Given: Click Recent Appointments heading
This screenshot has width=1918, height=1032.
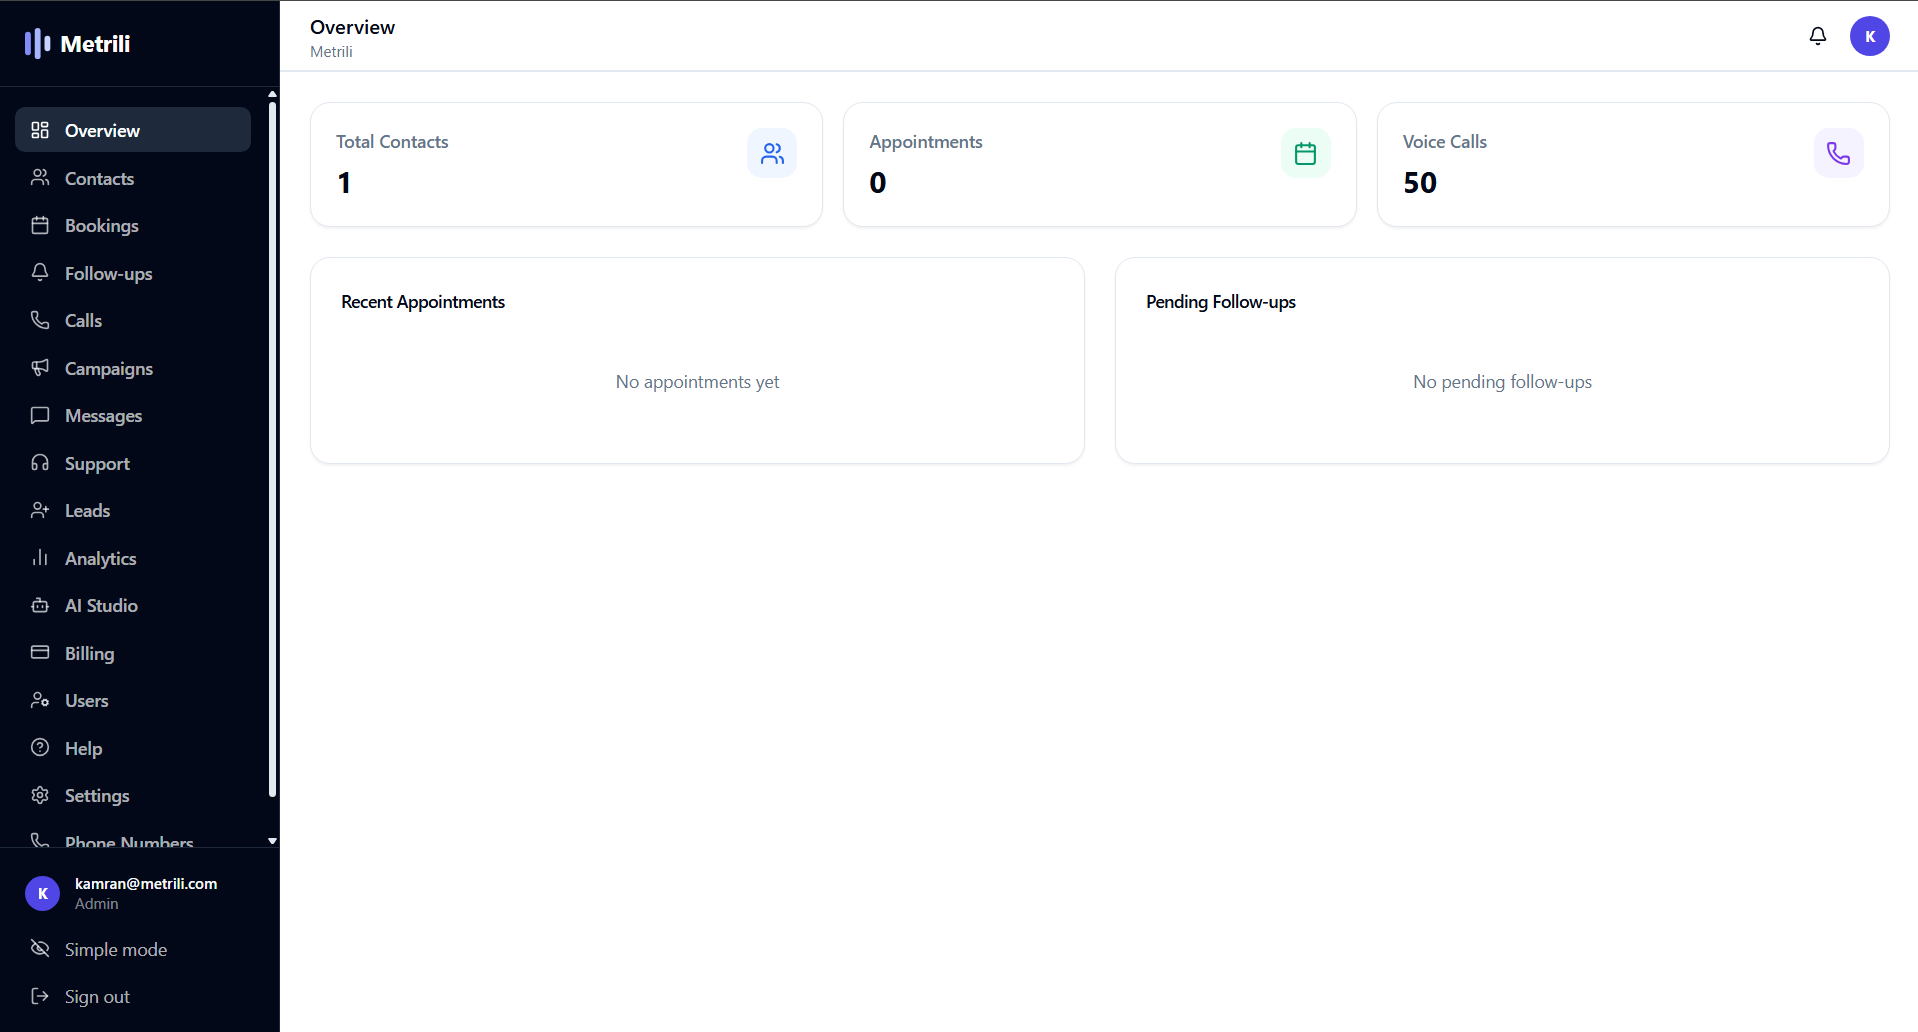Looking at the screenshot, I should pyautogui.click(x=423, y=301).
